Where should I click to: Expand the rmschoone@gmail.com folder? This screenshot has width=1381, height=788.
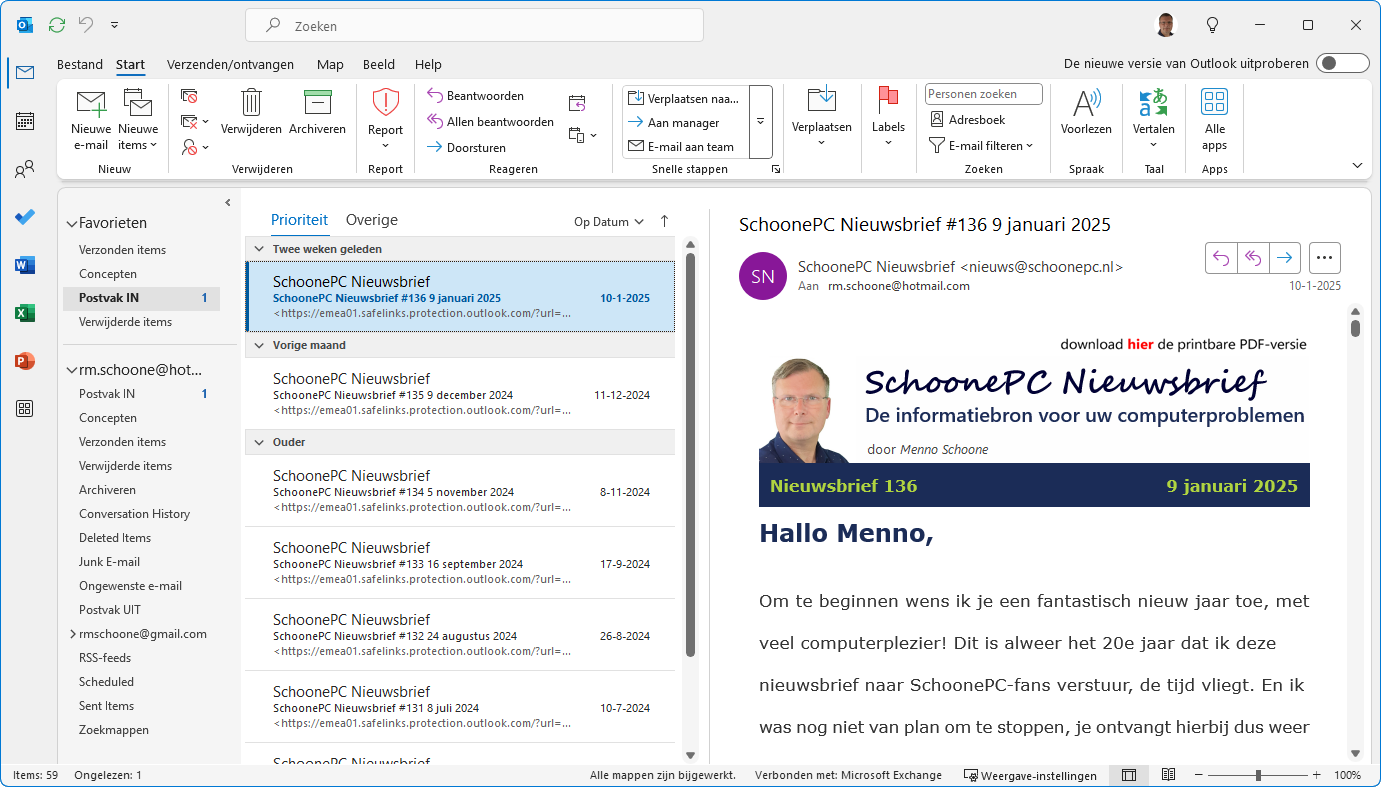coord(73,634)
